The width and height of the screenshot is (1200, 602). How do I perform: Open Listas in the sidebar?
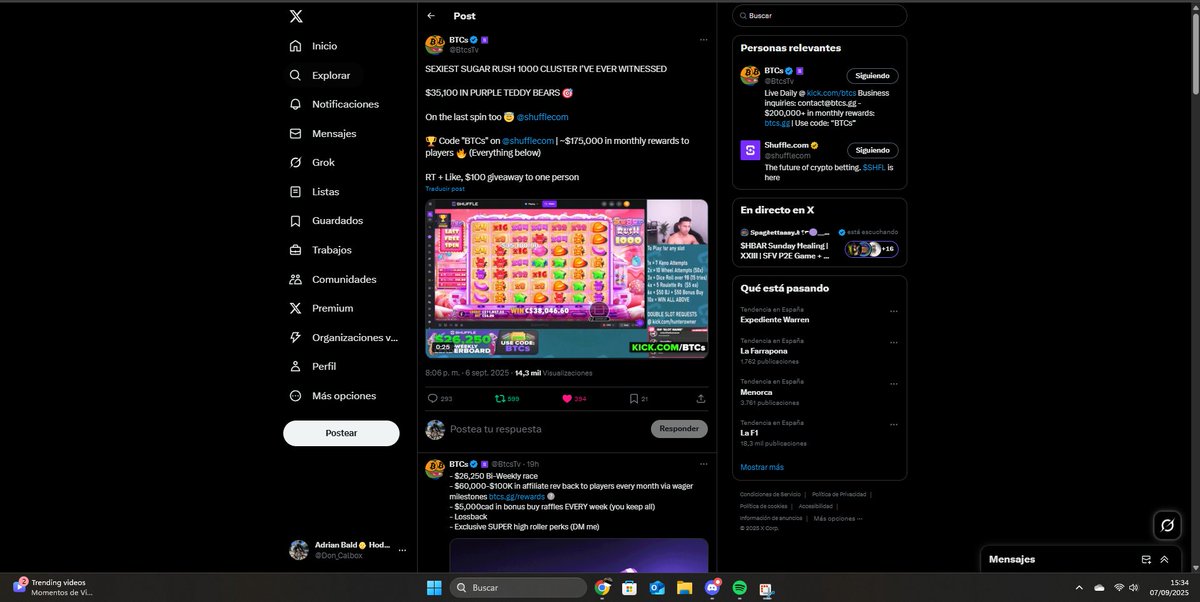point(314,191)
